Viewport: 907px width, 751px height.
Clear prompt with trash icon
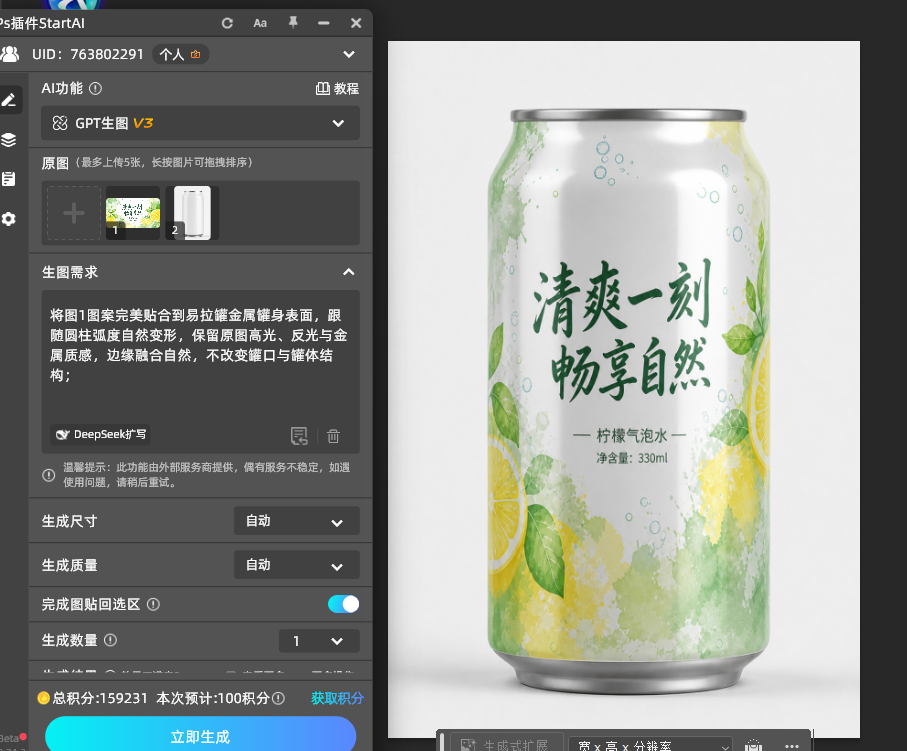click(x=333, y=436)
